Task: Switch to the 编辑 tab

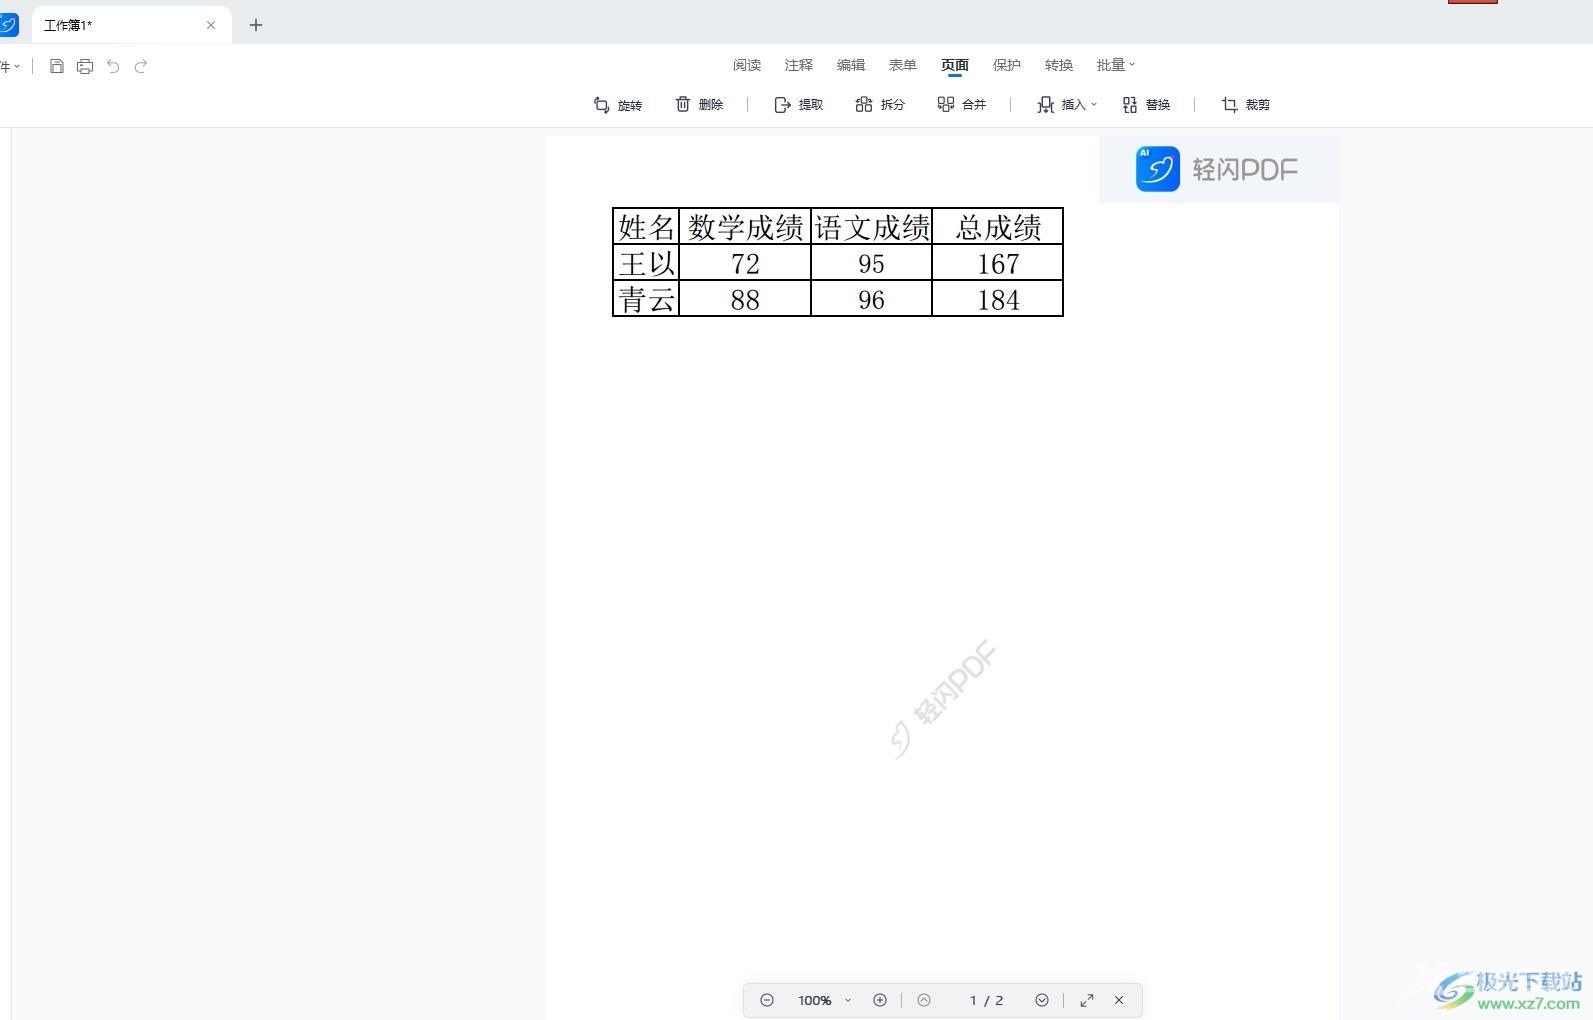Action: click(851, 65)
